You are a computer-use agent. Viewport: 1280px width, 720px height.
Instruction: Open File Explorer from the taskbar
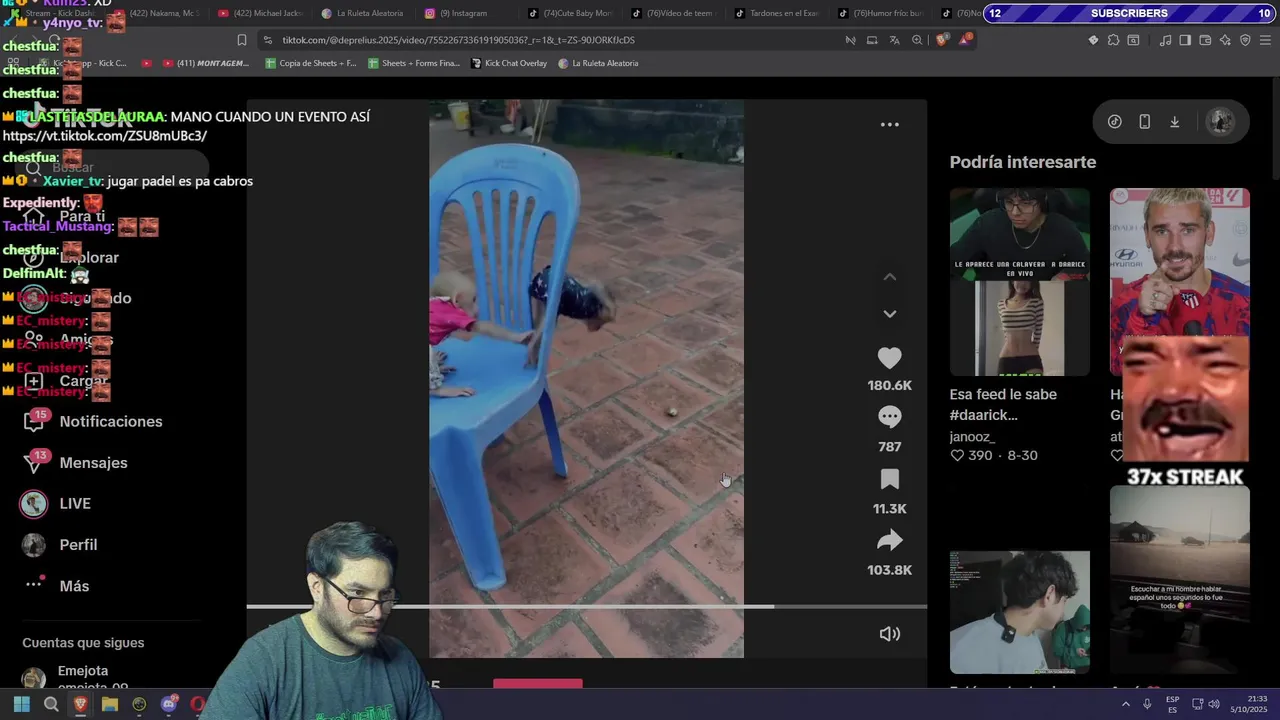coord(110,704)
